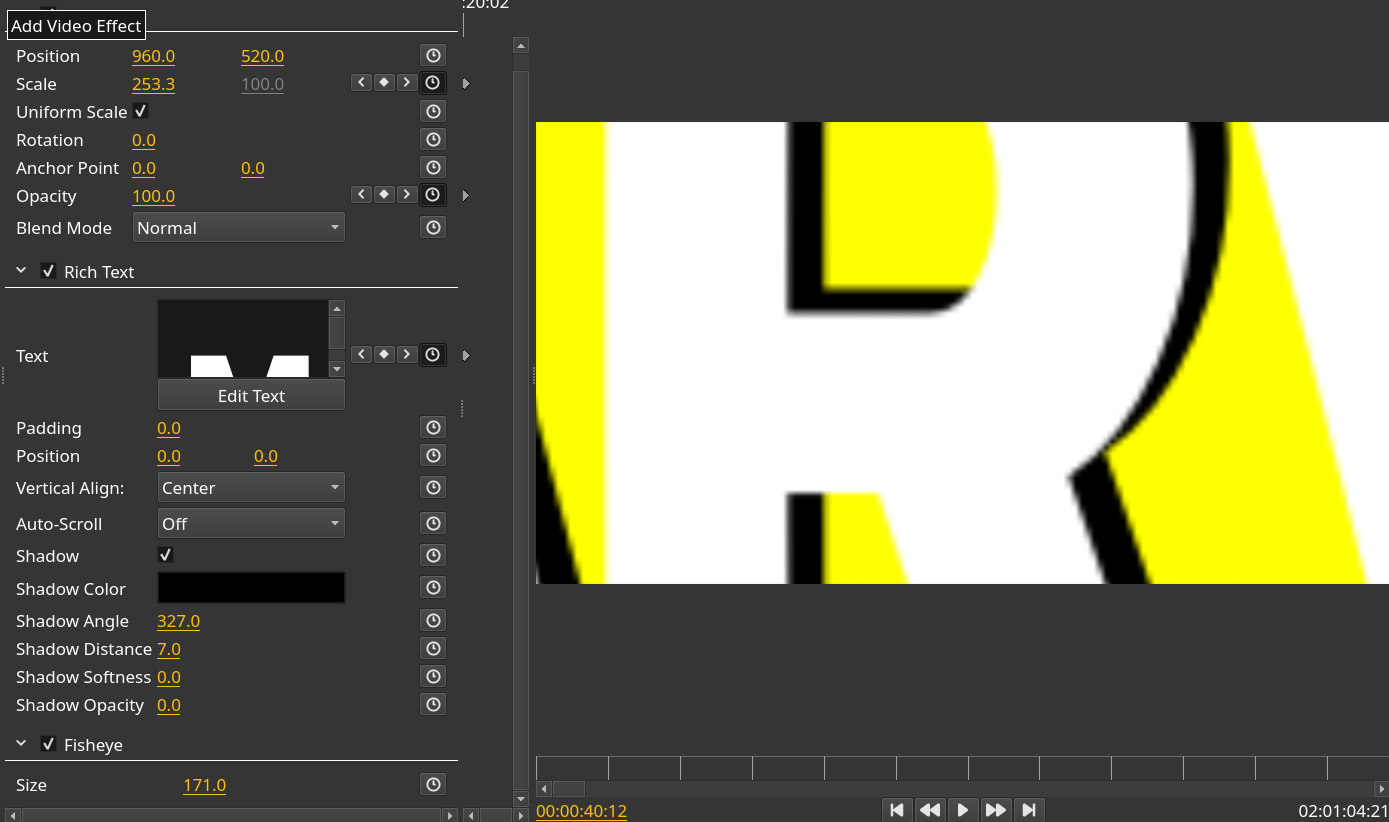Toggle keyframing clock for Shadow Opacity

(433, 704)
